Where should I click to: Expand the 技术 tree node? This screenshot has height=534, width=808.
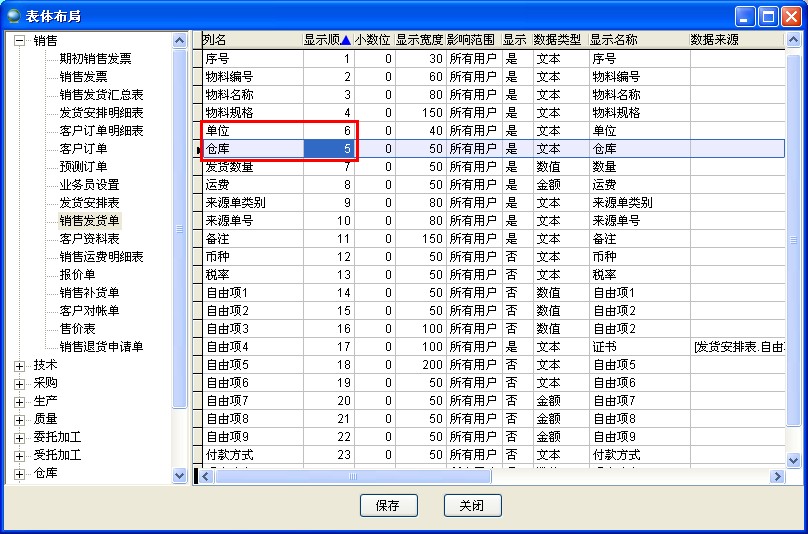point(19,366)
